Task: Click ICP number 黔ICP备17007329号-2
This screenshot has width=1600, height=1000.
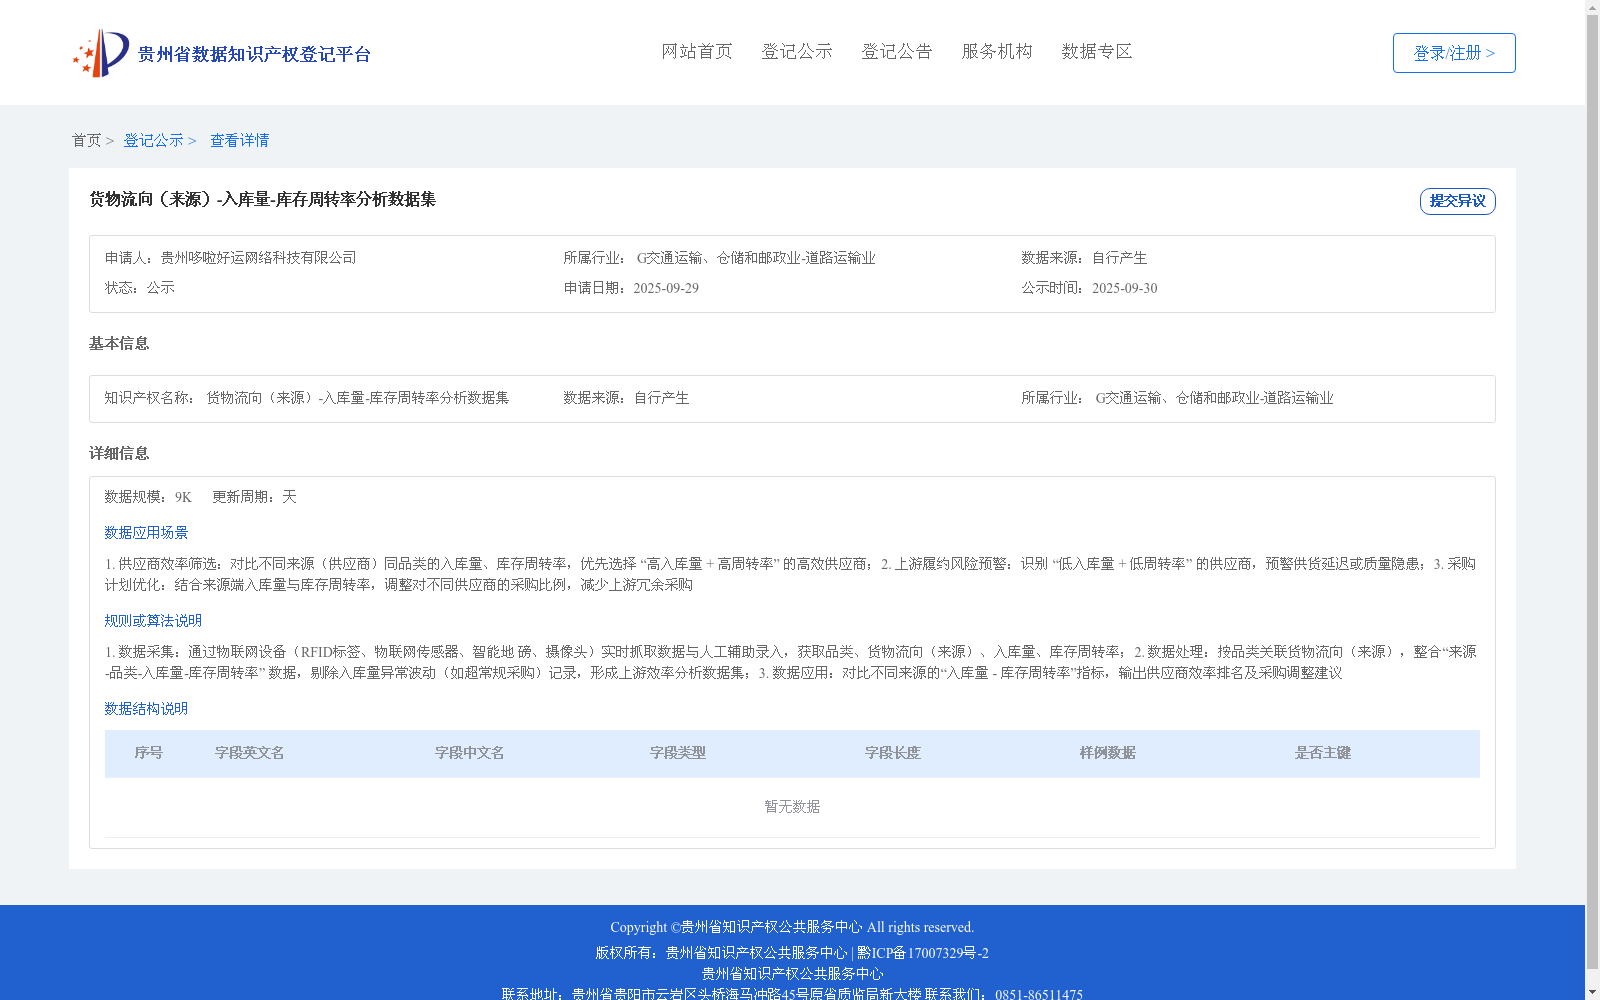Action: click(x=923, y=953)
